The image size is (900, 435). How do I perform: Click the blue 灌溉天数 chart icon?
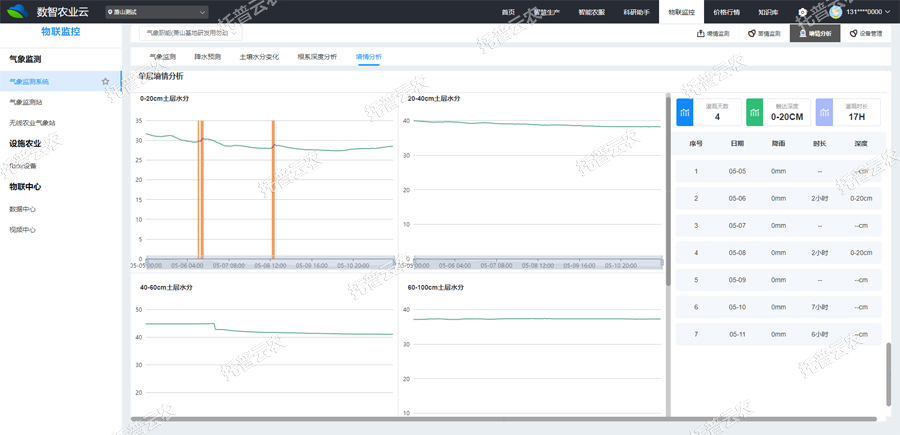point(685,112)
